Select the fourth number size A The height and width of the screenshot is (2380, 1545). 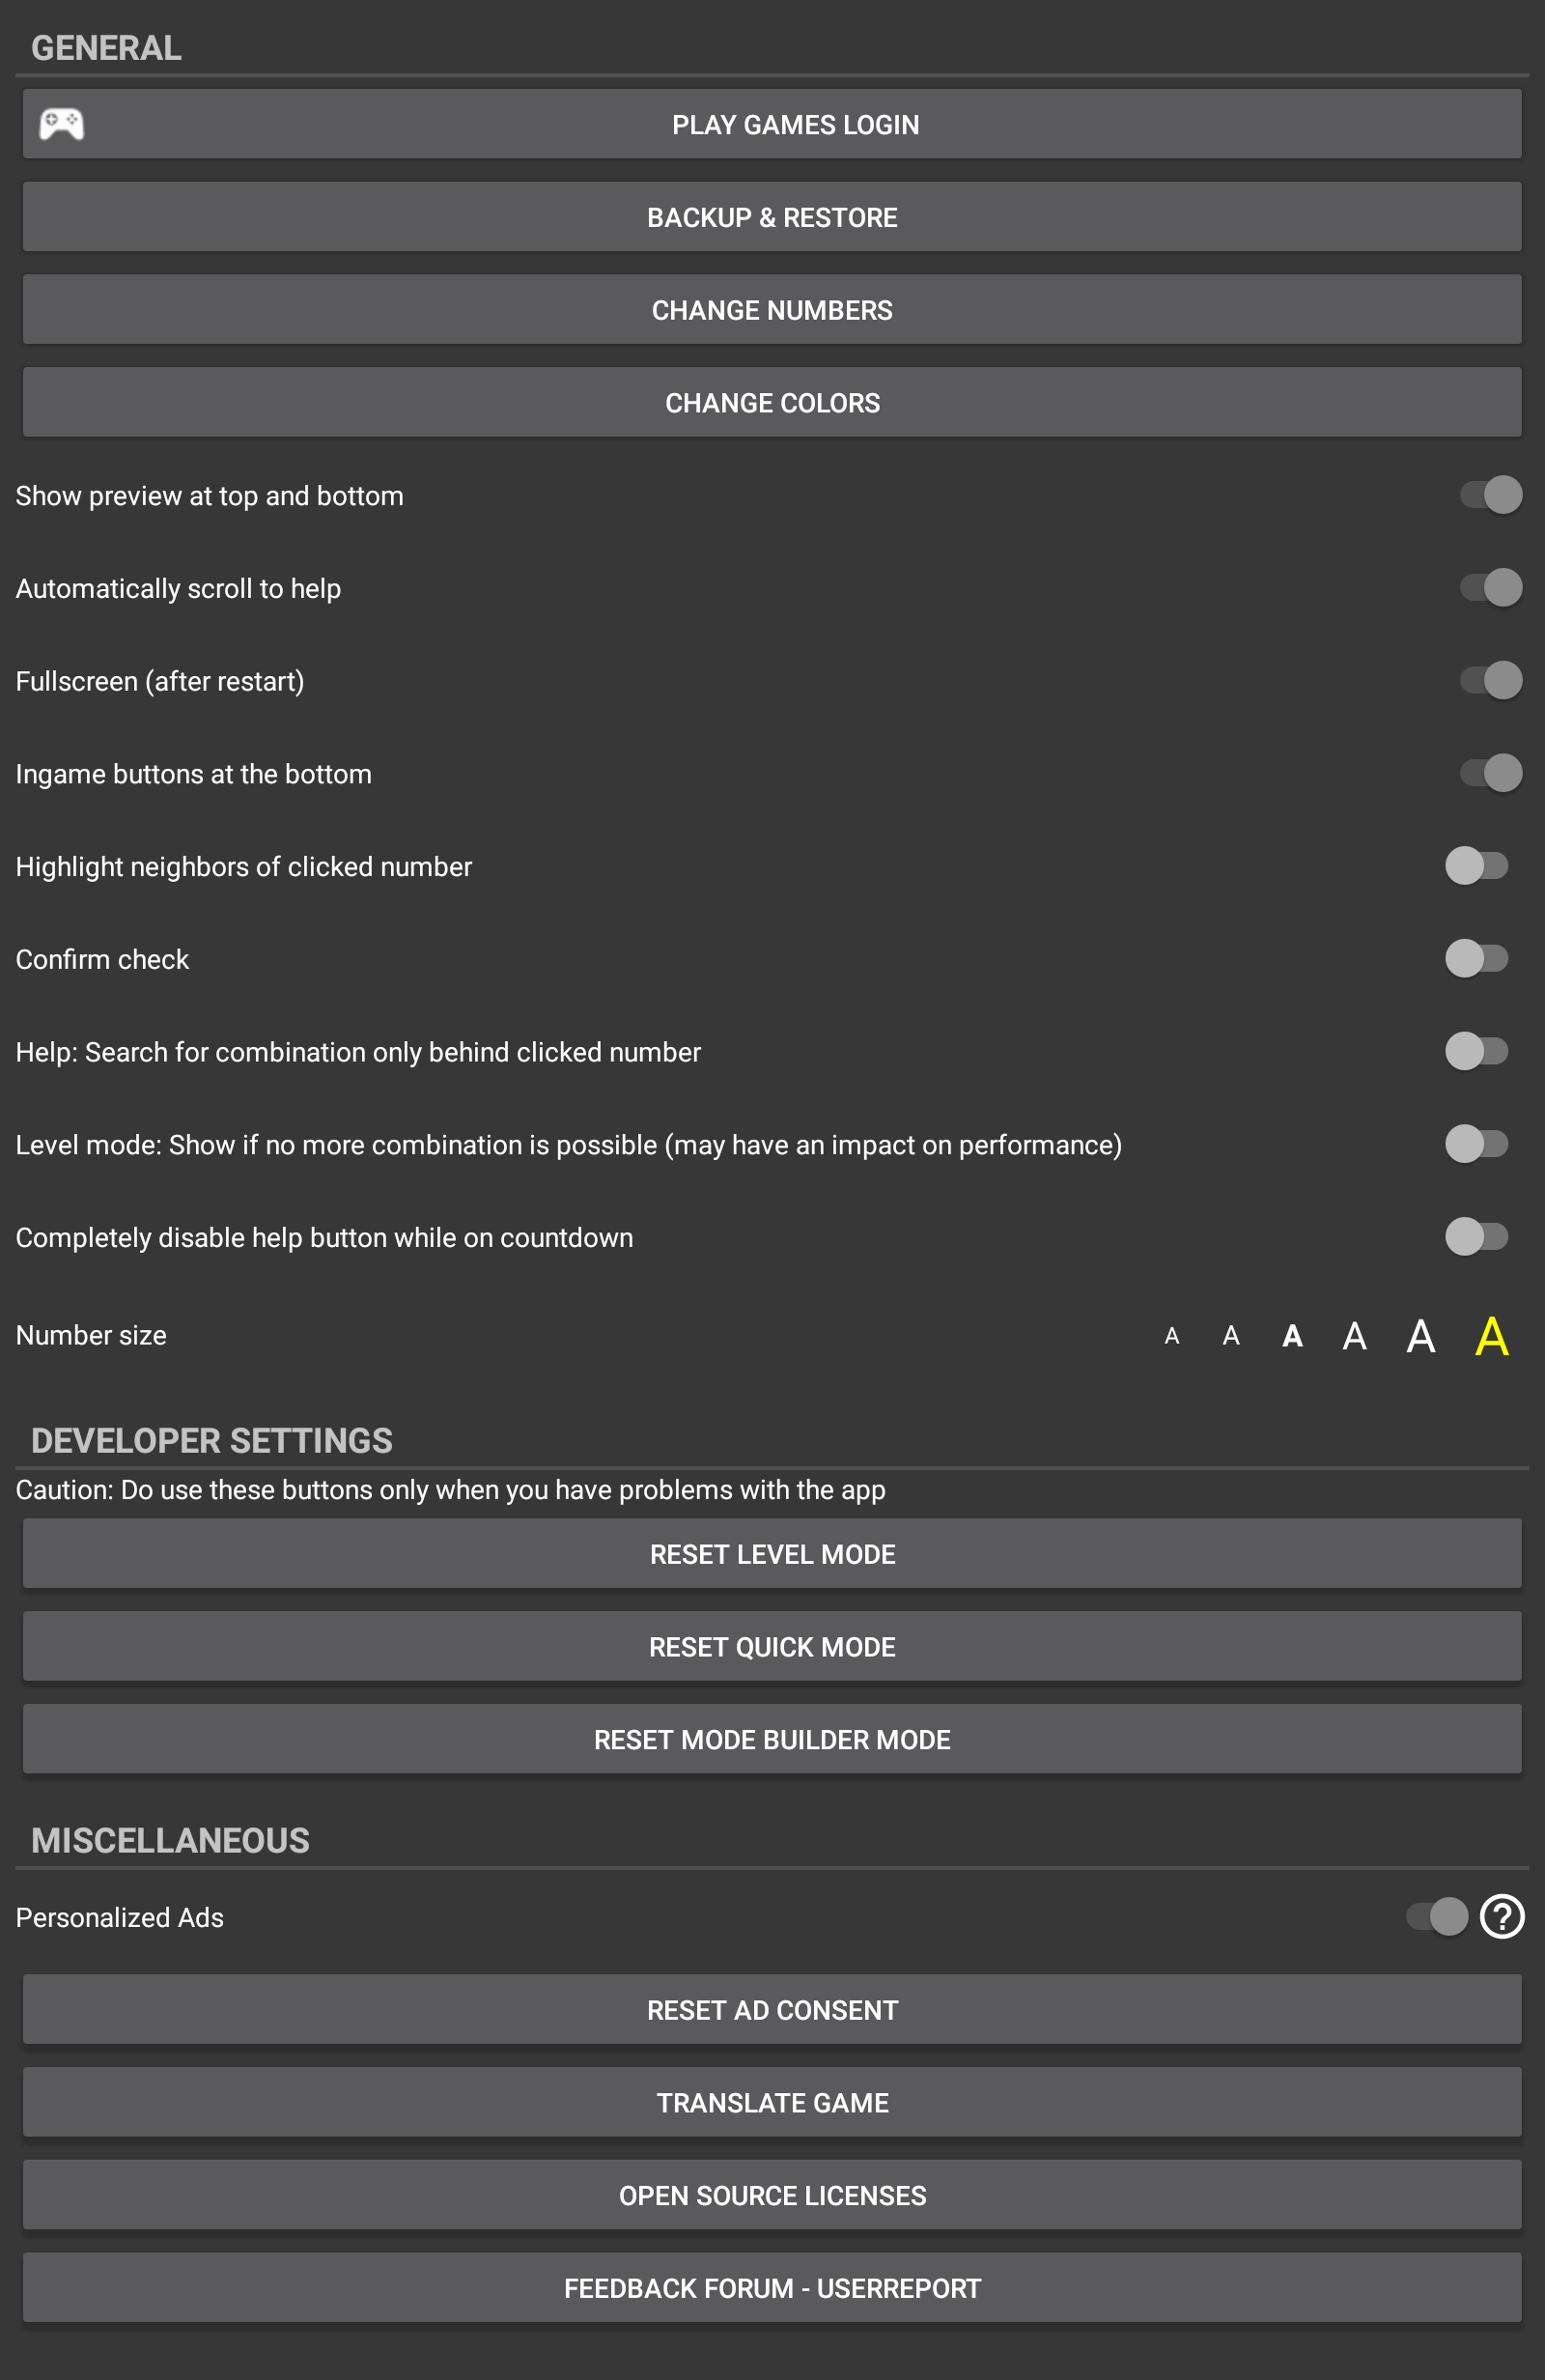1354,1336
